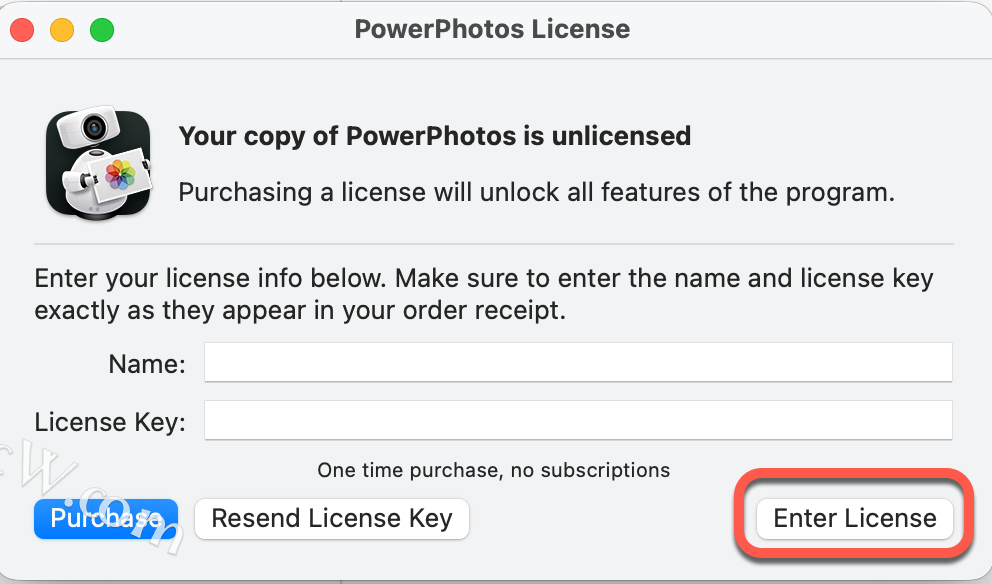Focus the License Key text field
Screen dimensions: 992x584
[578, 421]
